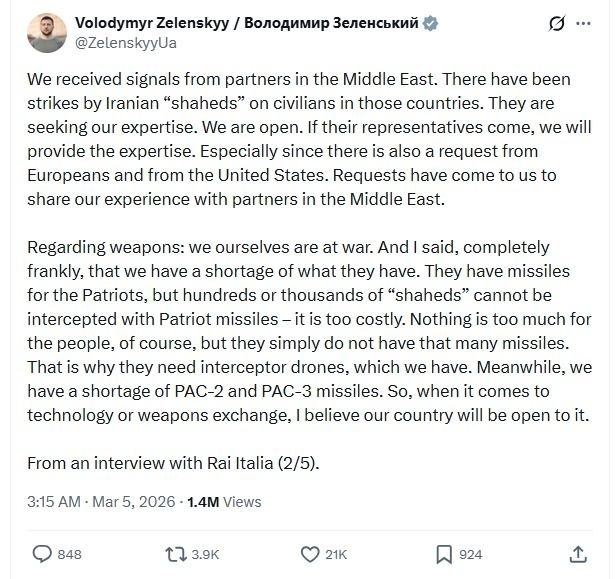Click the share upload icon
Image resolution: width=615 pixels, height=579 pixels.
tap(578, 553)
